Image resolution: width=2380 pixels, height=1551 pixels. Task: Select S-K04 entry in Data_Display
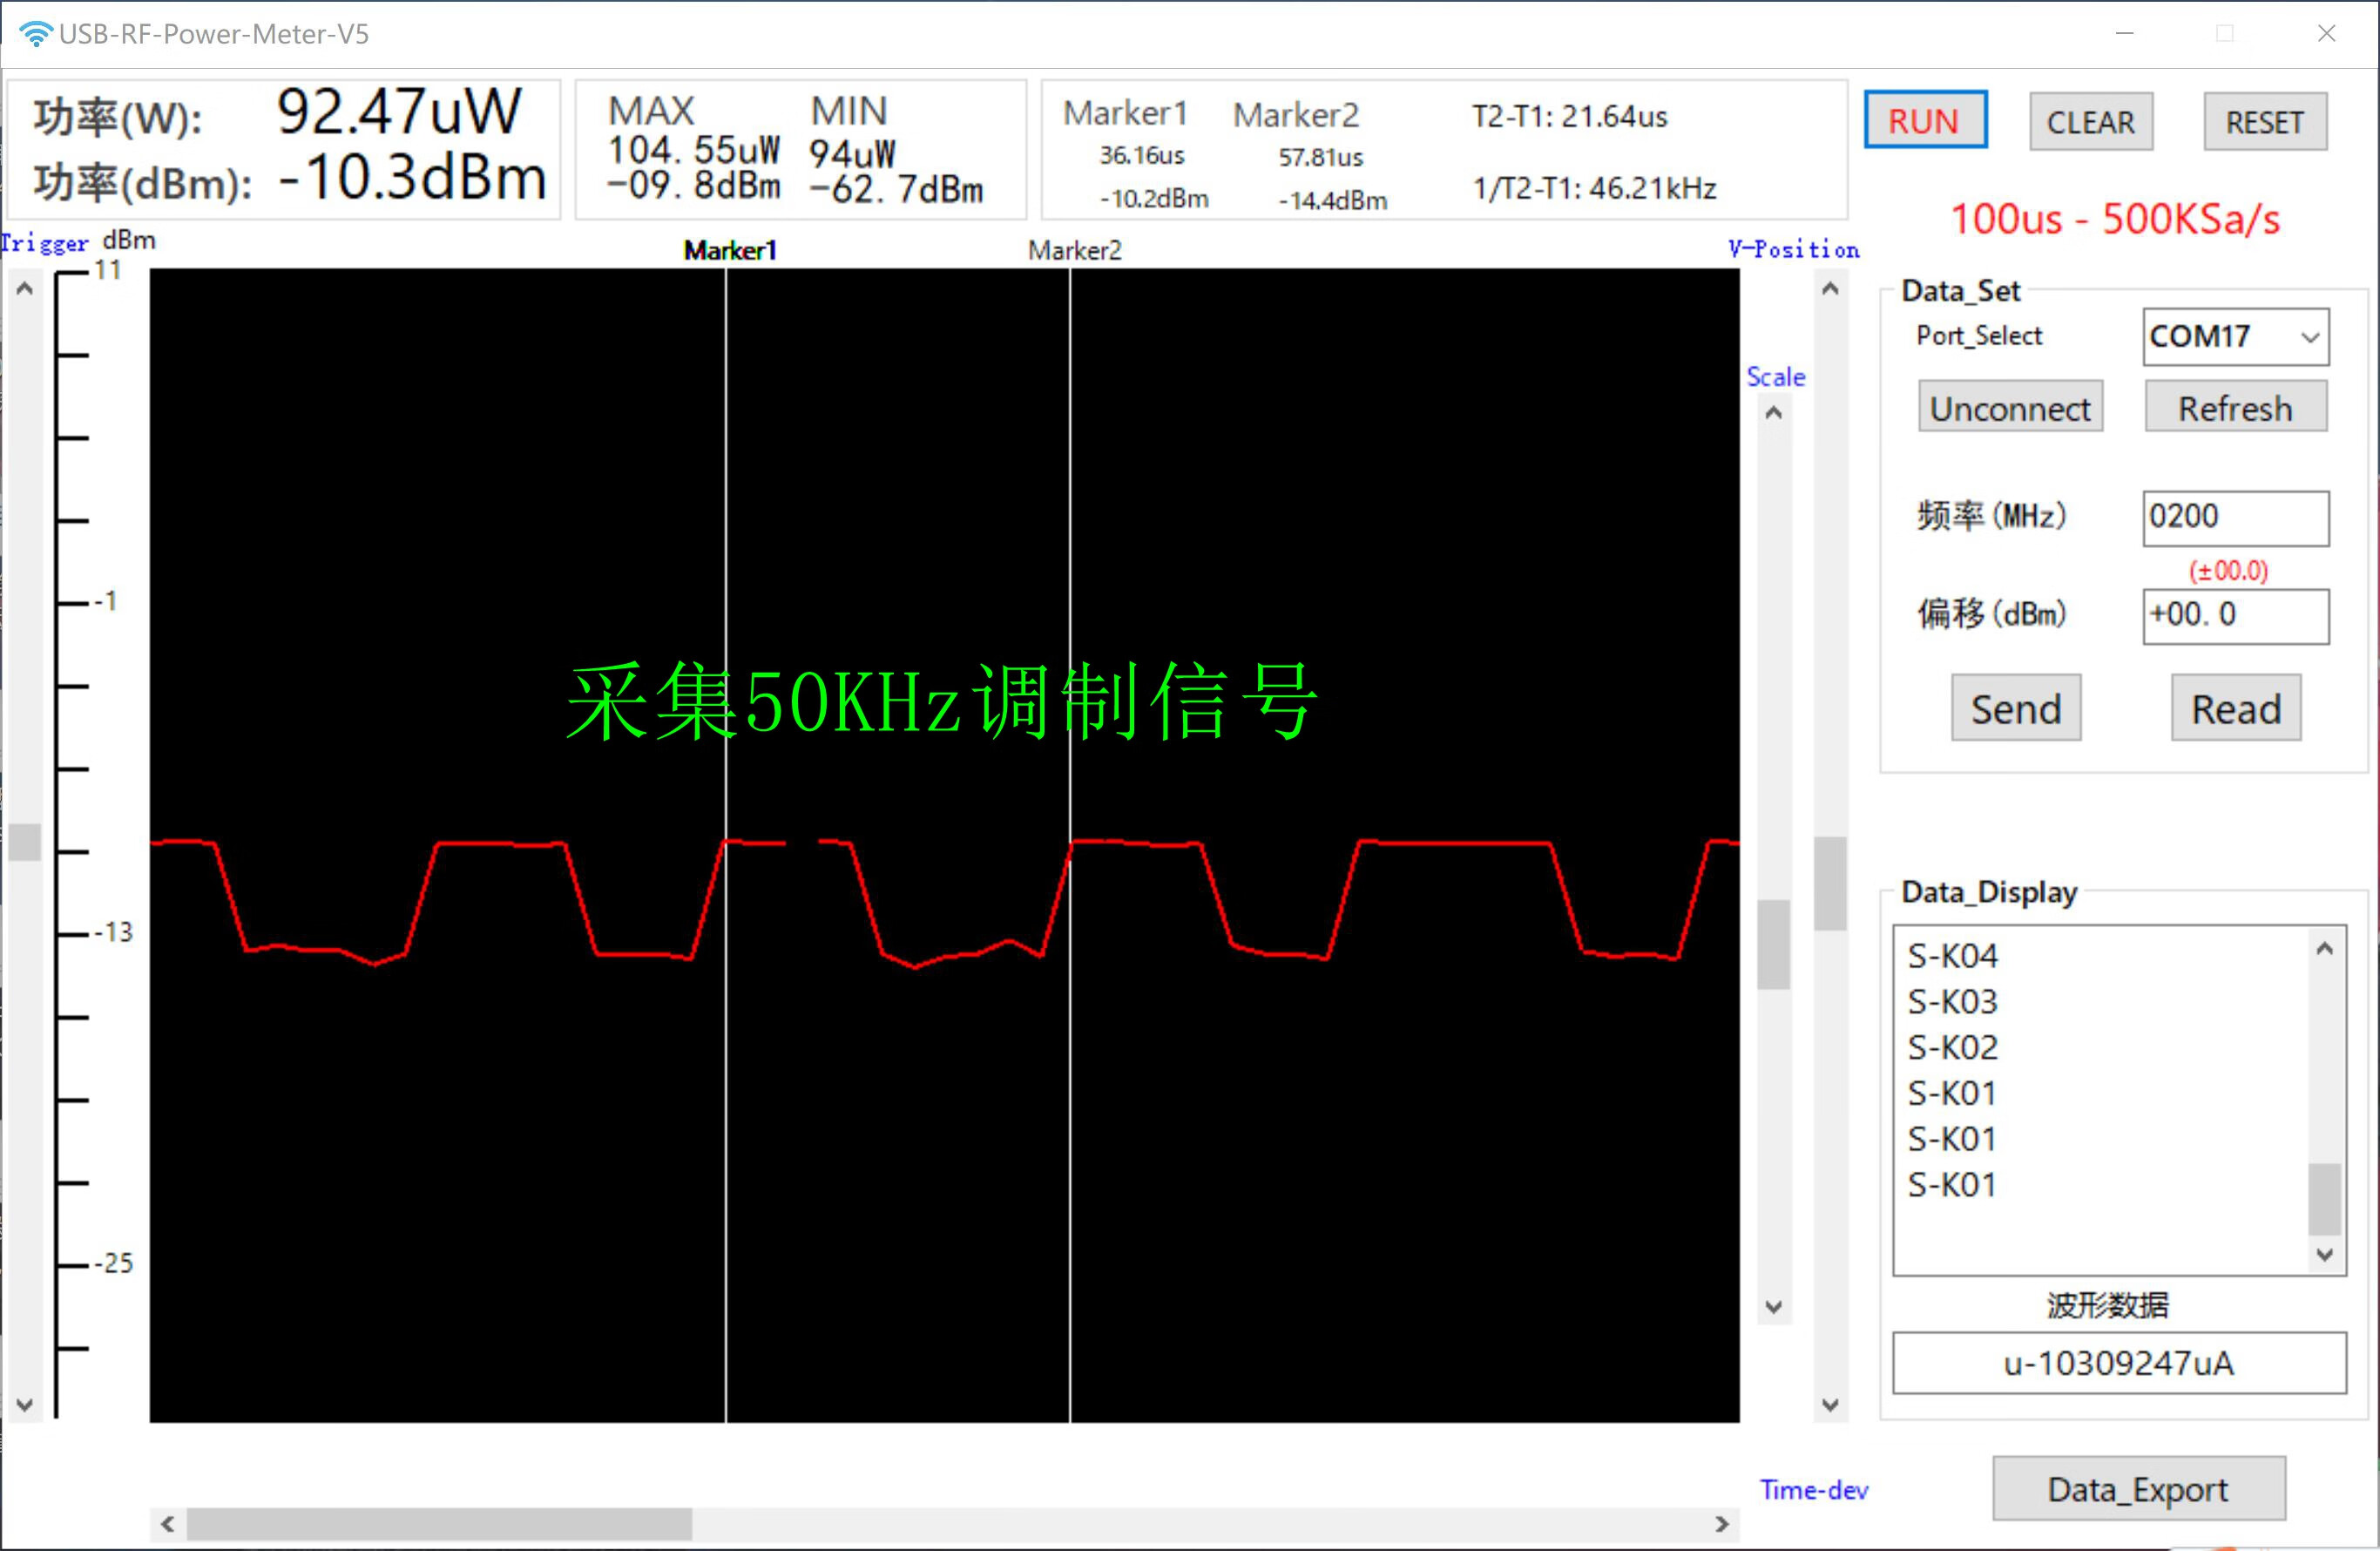[1953, 956]
